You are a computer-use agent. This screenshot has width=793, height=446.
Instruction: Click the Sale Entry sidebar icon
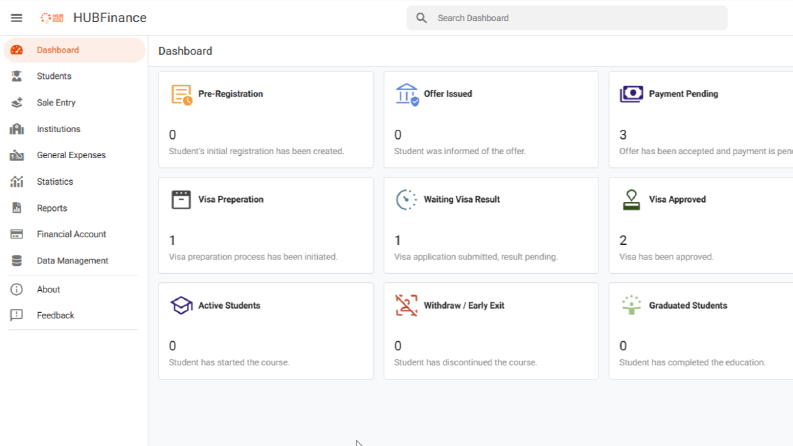17,103
